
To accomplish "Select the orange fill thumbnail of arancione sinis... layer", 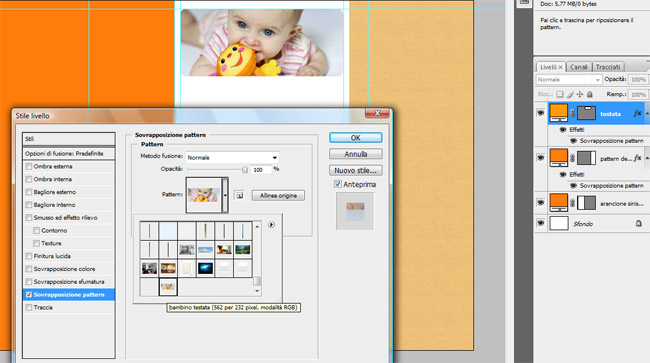I will point(558,203).
